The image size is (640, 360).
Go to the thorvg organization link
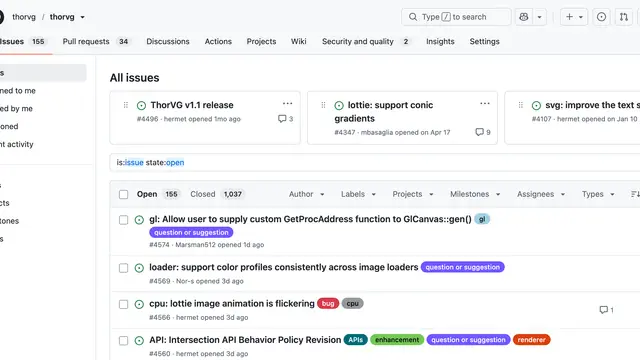pyautogui.click(x=24, y=17)
